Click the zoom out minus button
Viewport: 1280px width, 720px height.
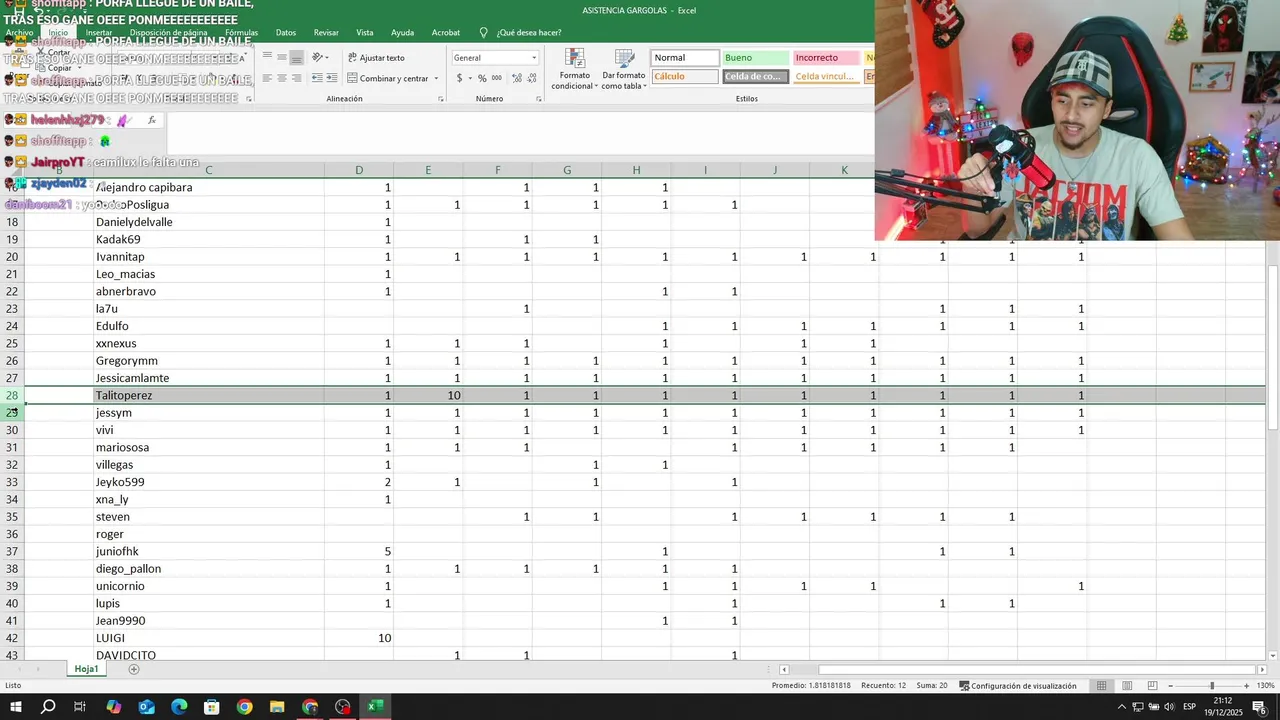click(x=1171, y=685)
